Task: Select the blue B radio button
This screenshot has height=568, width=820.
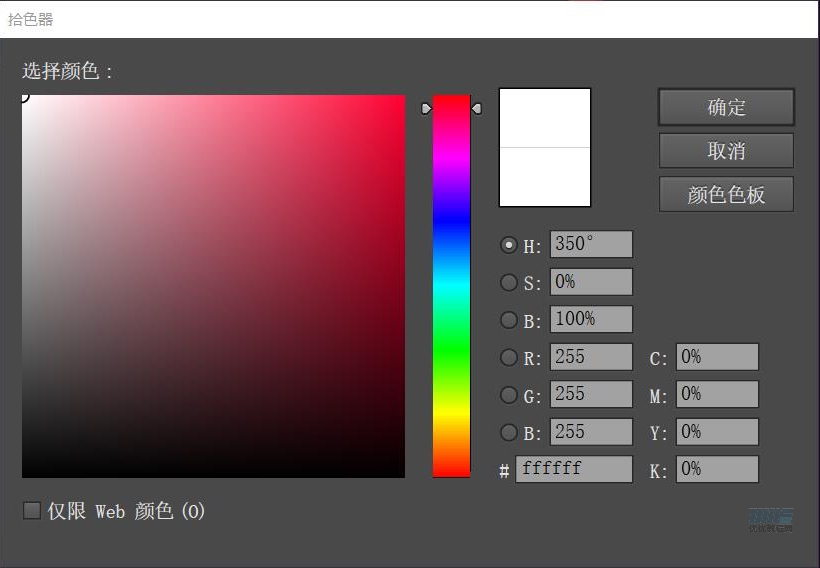Action: coord(509,432)
